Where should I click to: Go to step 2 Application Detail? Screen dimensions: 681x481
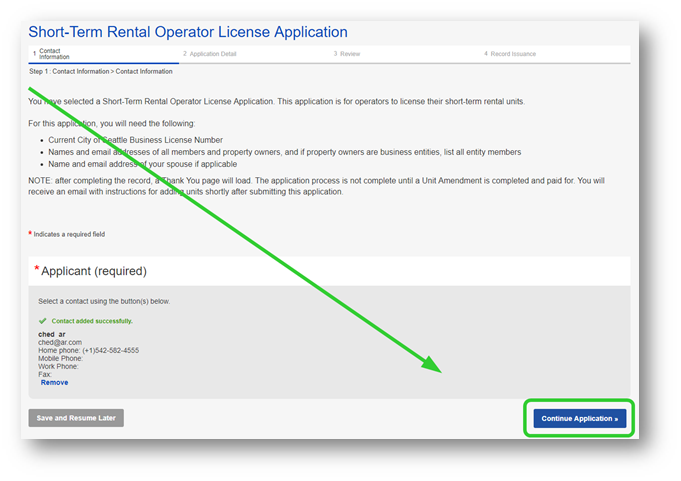click(x=212, y=53)
